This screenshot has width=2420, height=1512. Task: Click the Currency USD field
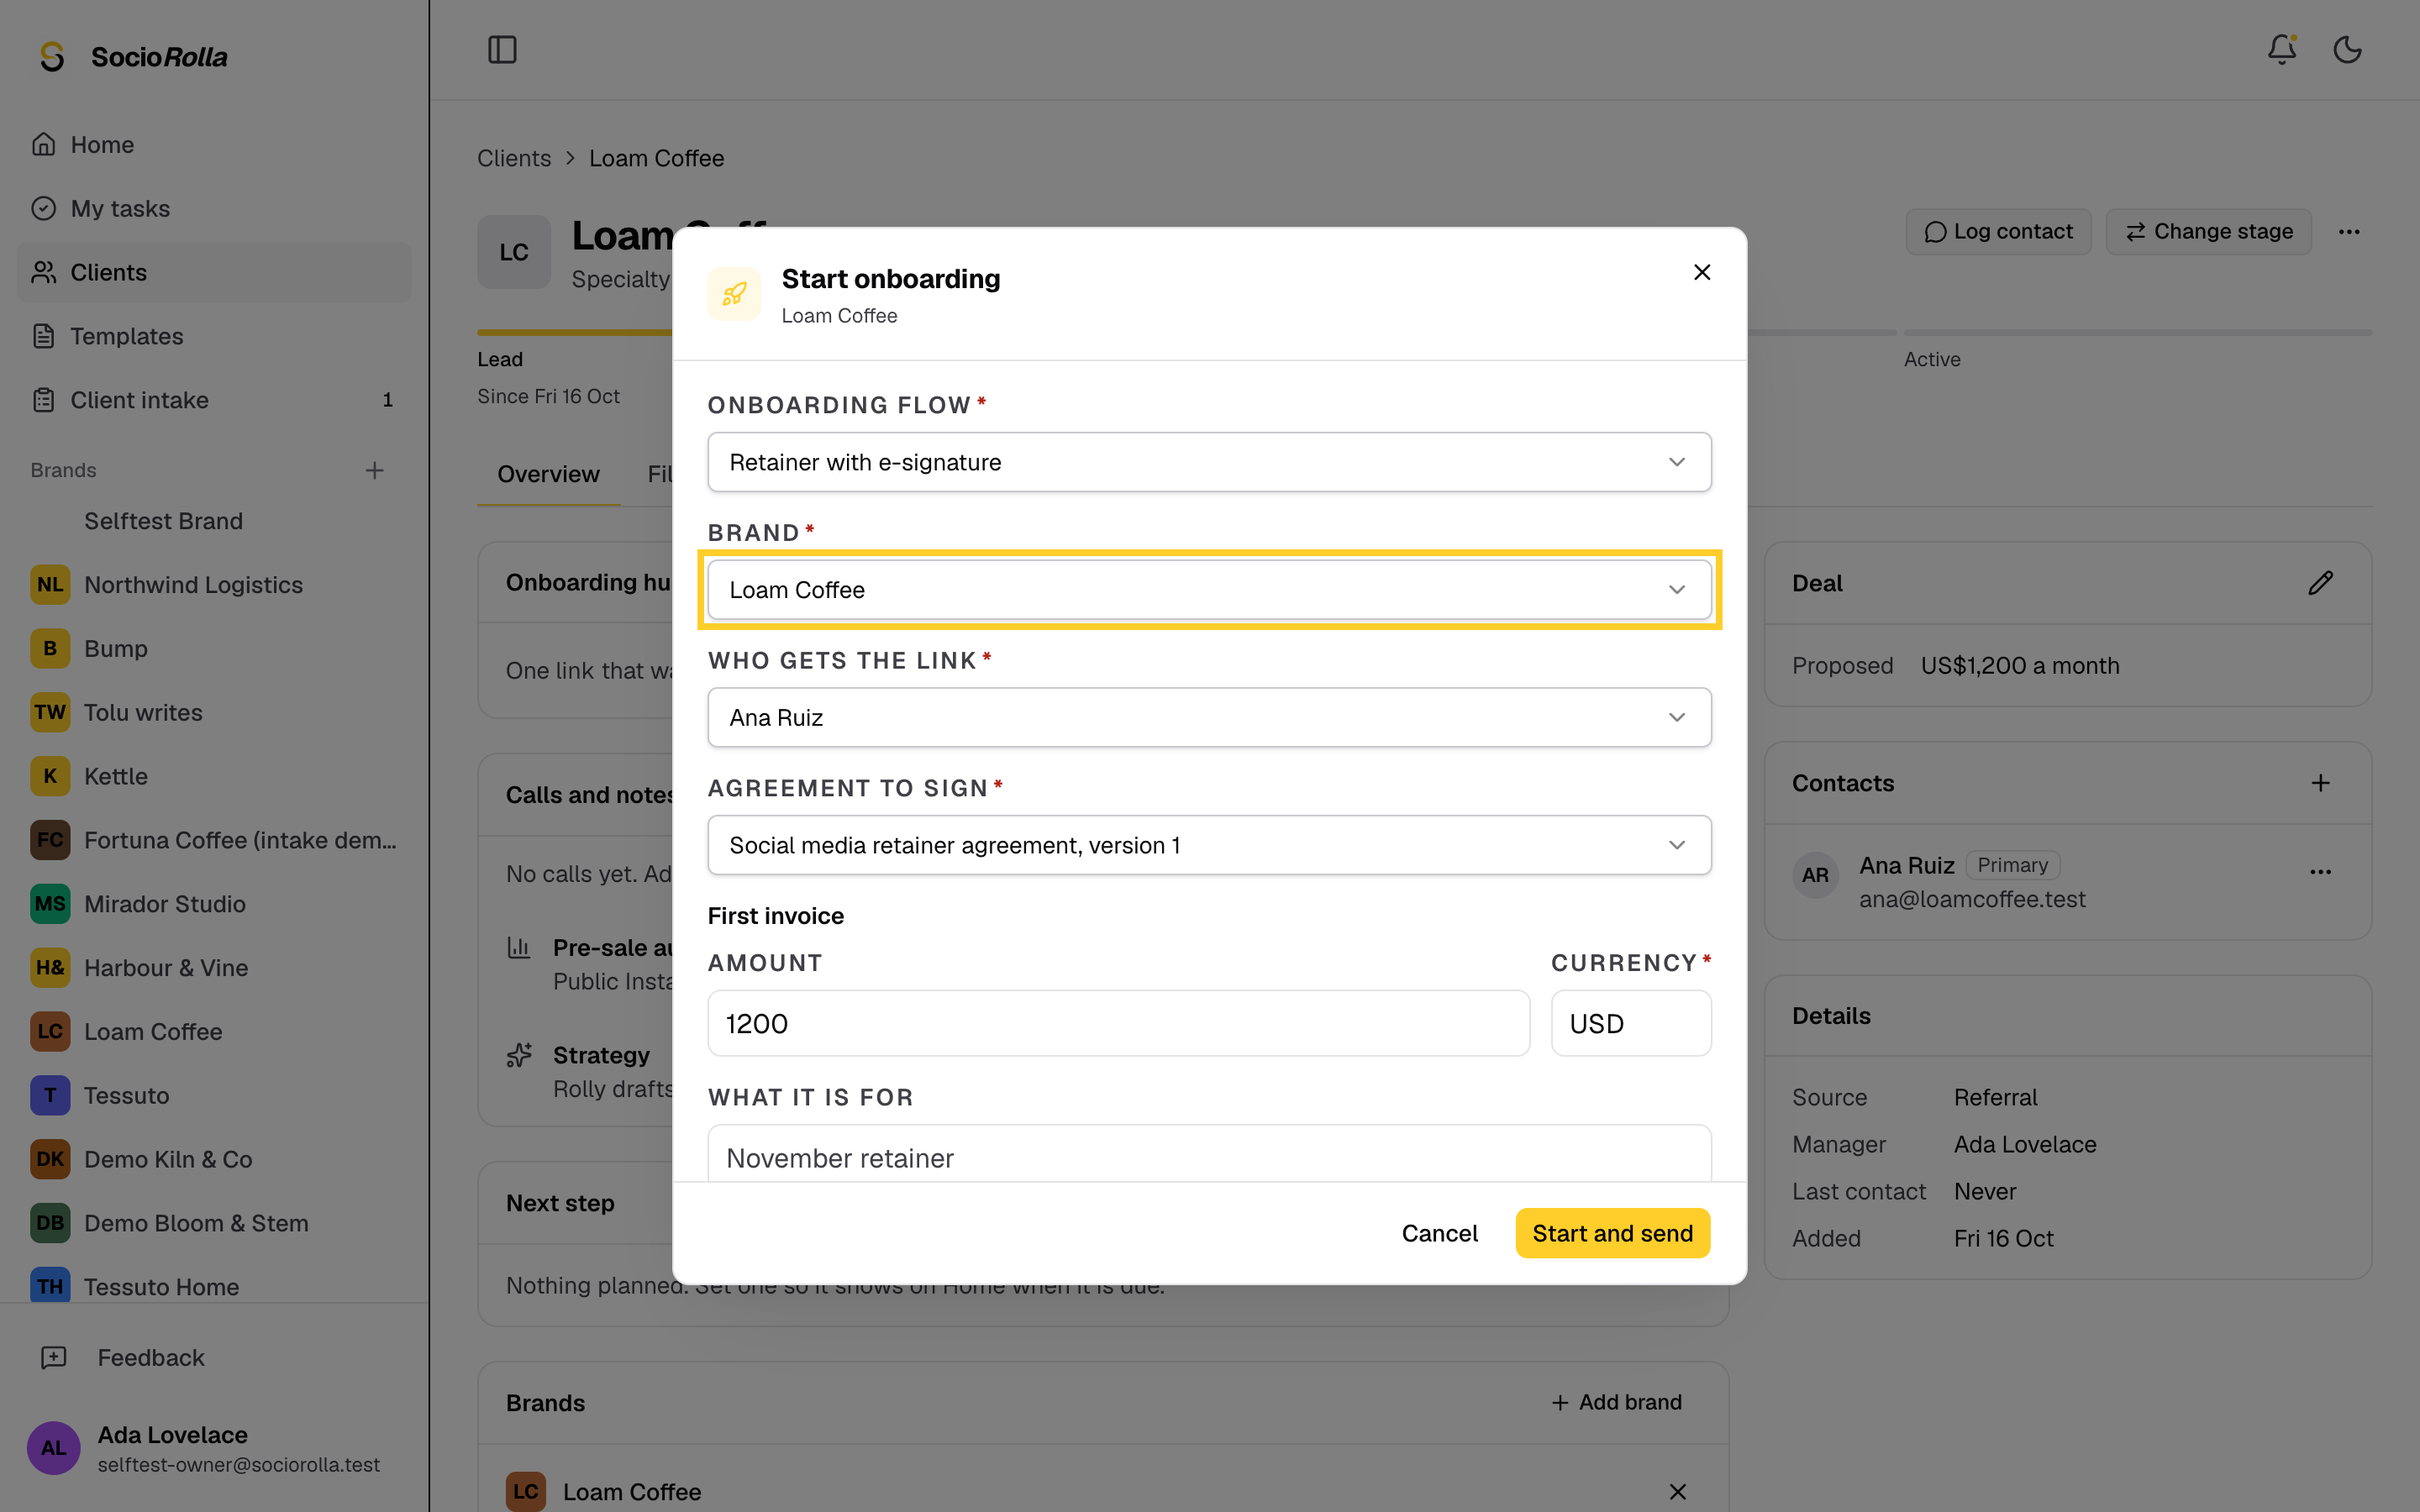(1631, 1023)
